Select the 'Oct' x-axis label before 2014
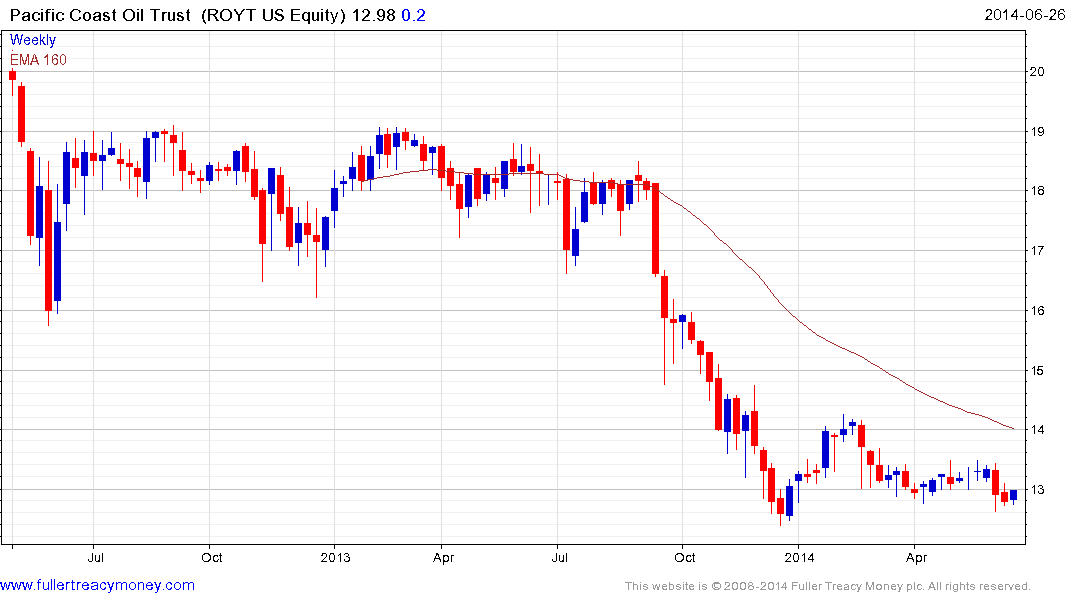Viewport: 1075px width, 600px height. click(x=685, y=557)
